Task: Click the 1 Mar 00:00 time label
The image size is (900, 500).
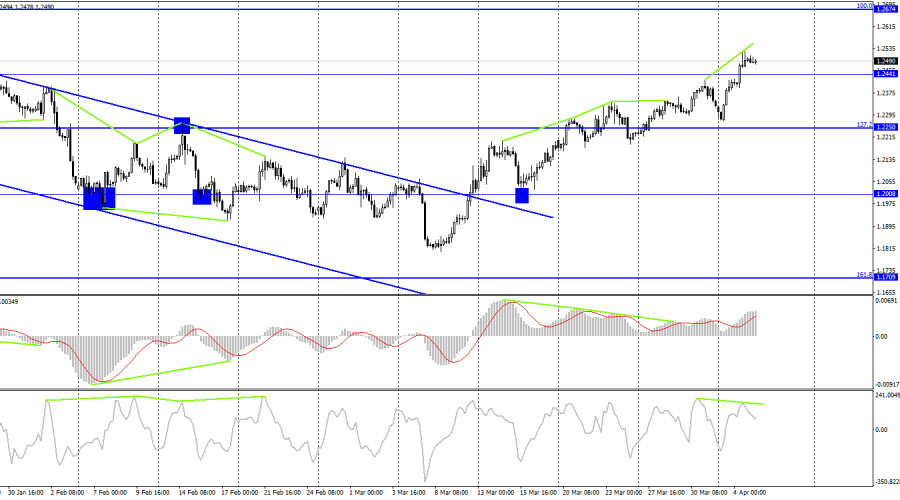Action: tap(366, 493)
